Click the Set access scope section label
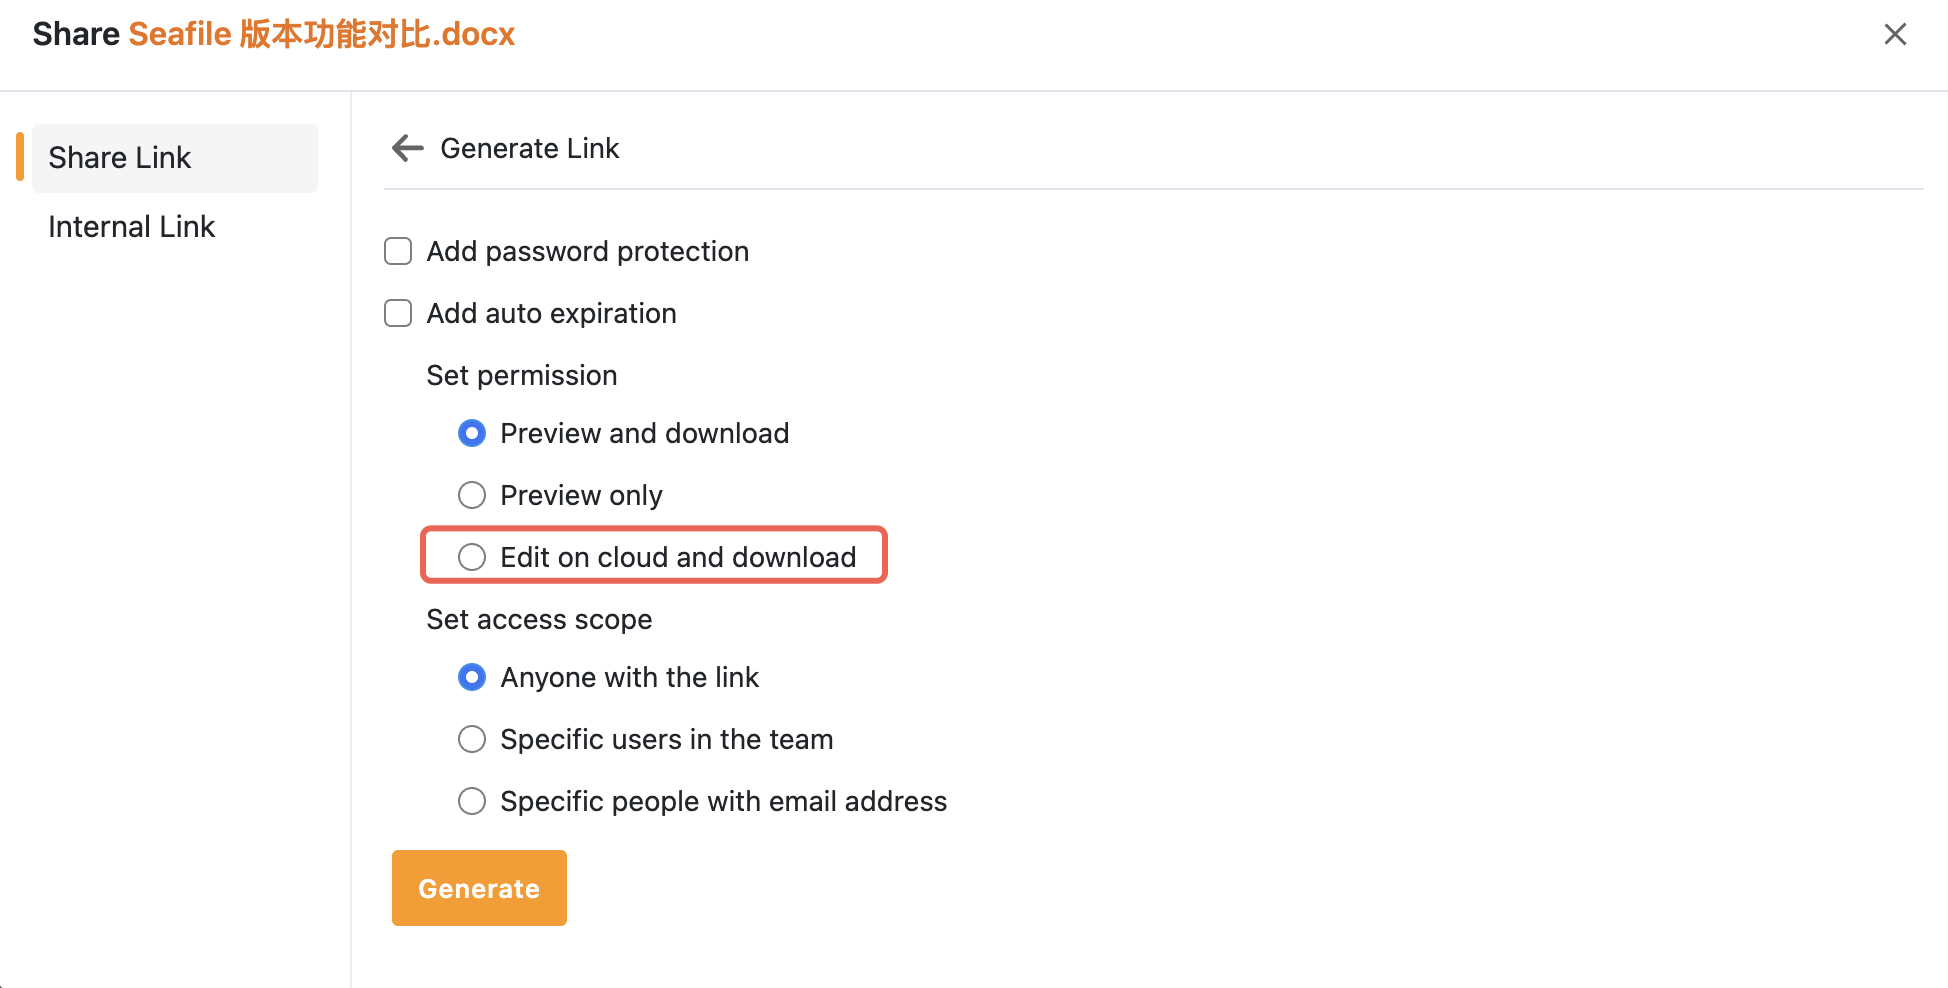This screenshot has height=988, width=1948. point(539,619)
